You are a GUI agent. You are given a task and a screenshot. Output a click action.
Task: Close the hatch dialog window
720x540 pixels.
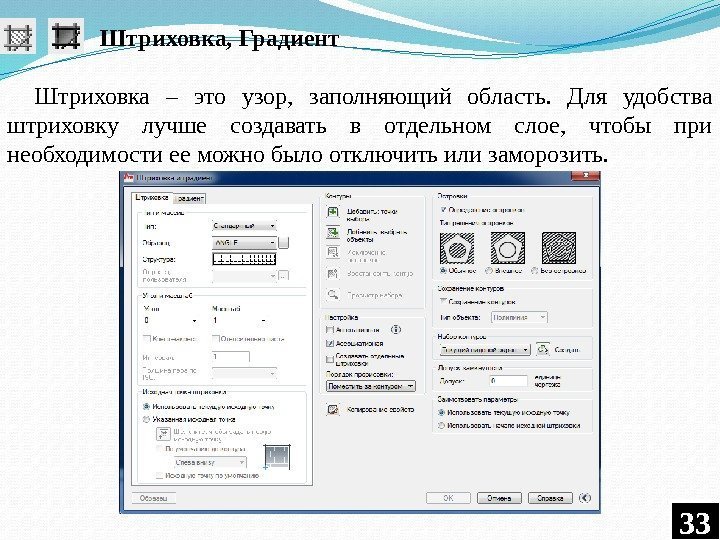(585, 176)
